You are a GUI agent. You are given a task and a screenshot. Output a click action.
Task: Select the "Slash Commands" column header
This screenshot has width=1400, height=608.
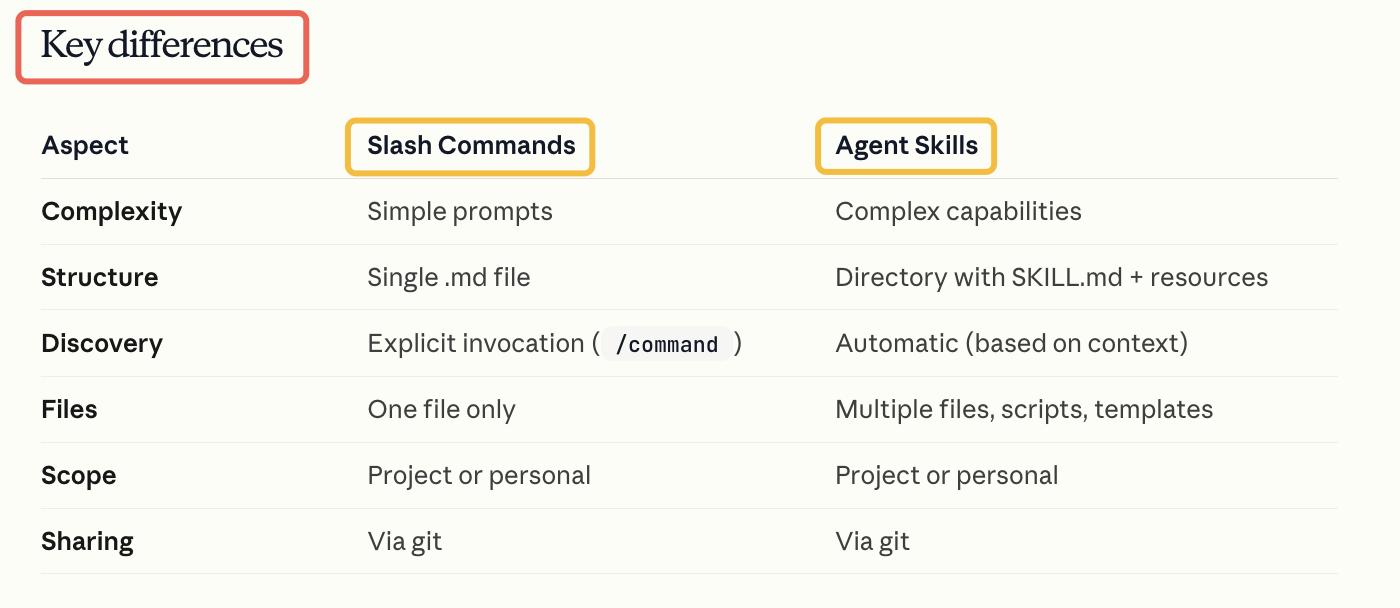point(471,146)
